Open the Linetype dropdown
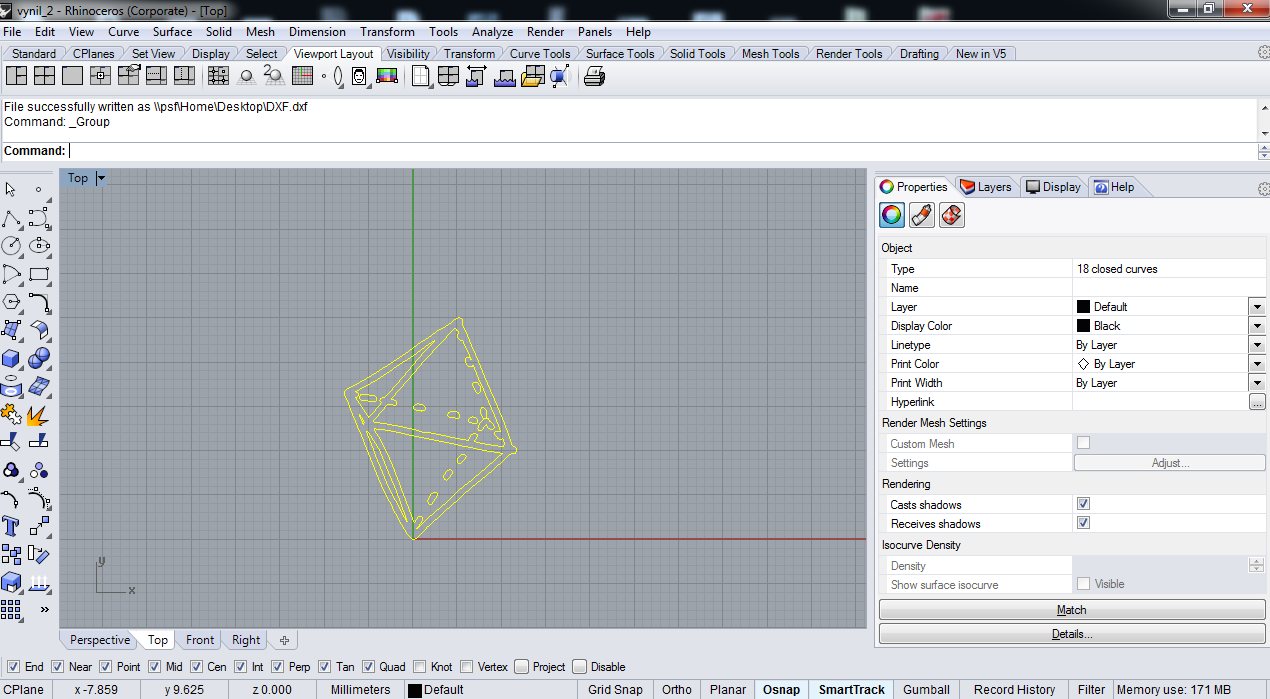 [1257, 345]
